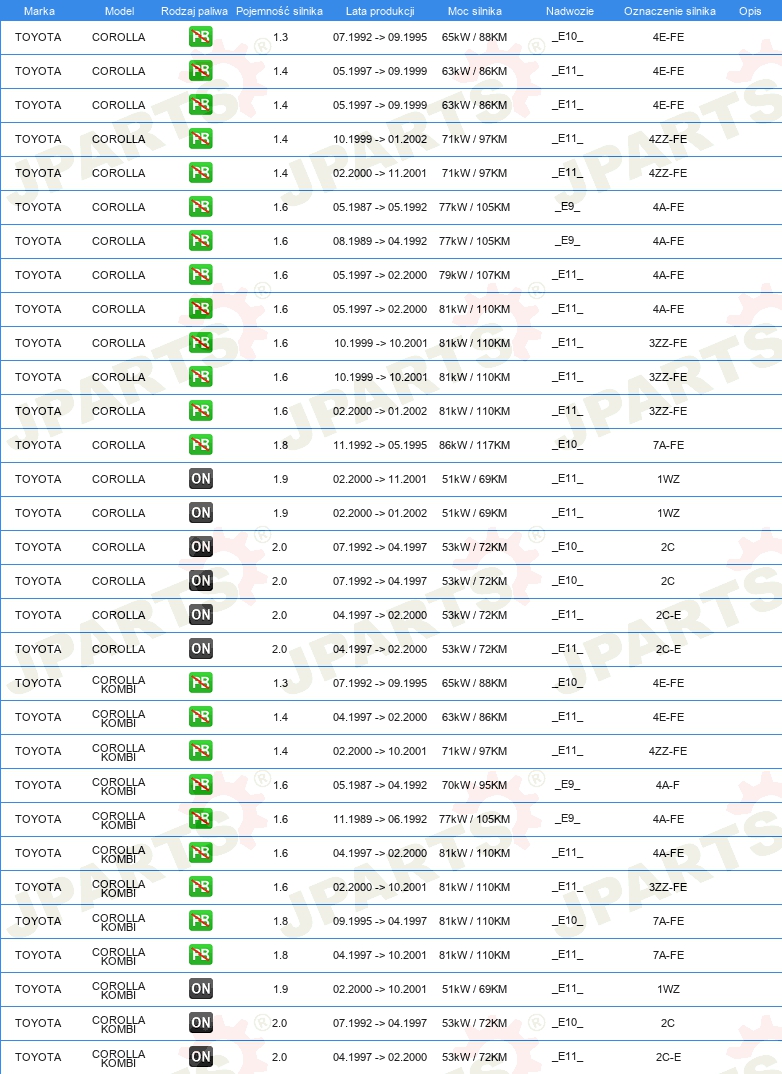
Task: Click diesel ON icon for Corolla 1.9 02.2000 -> 11.2001
Action: coord(201,479)
